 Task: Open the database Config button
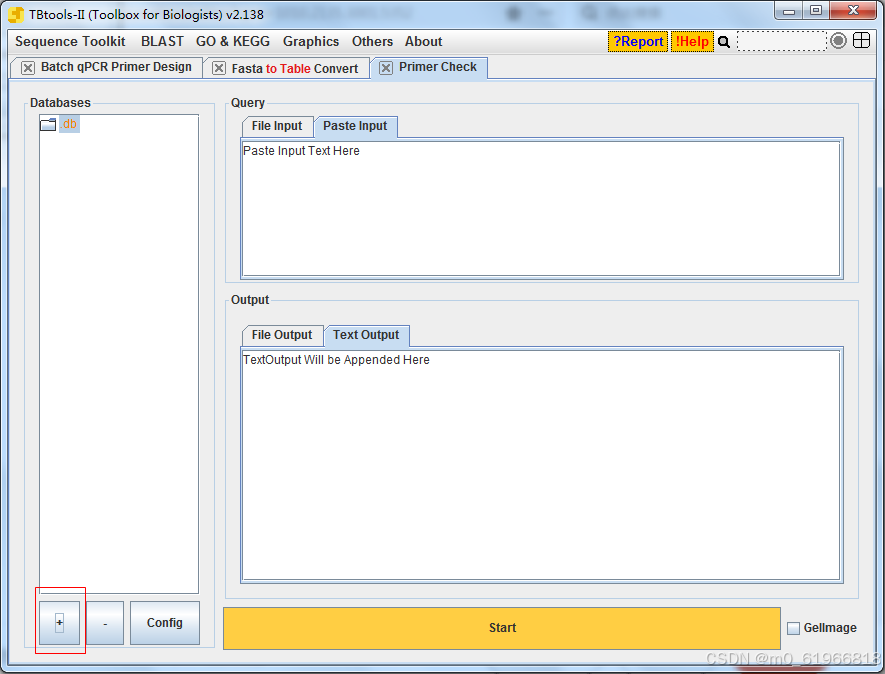pyautogui.click(x=165, y=623)
